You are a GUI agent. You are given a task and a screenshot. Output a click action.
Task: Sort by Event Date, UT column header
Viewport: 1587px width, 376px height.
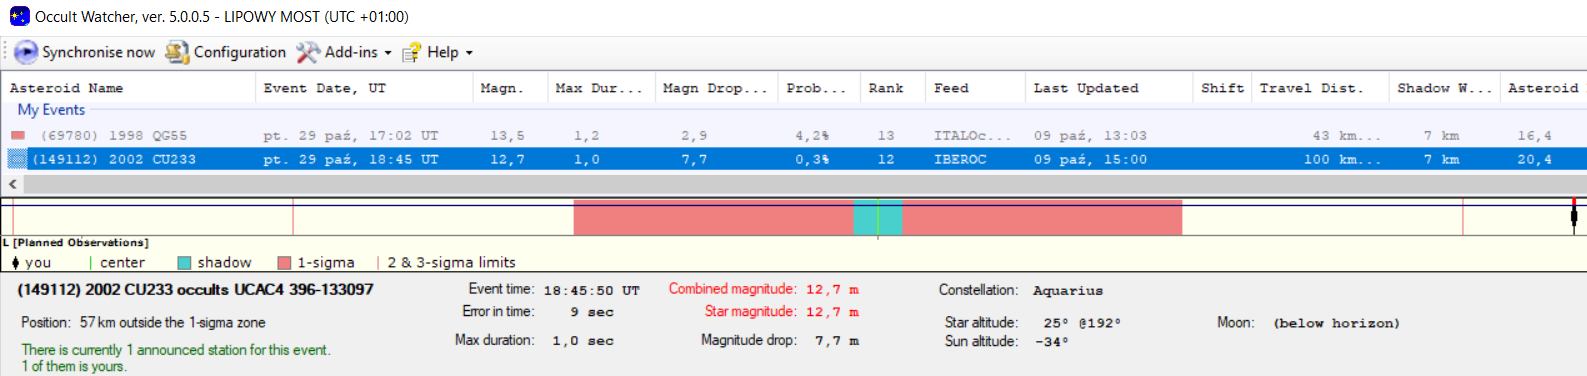tap(364, 88)
